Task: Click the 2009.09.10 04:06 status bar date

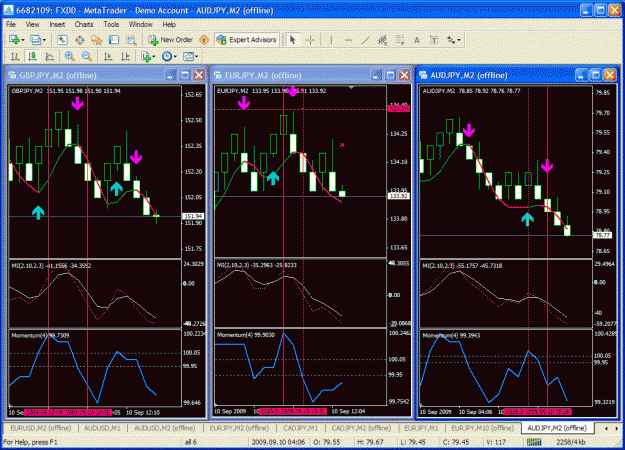Action: point(278,442)
